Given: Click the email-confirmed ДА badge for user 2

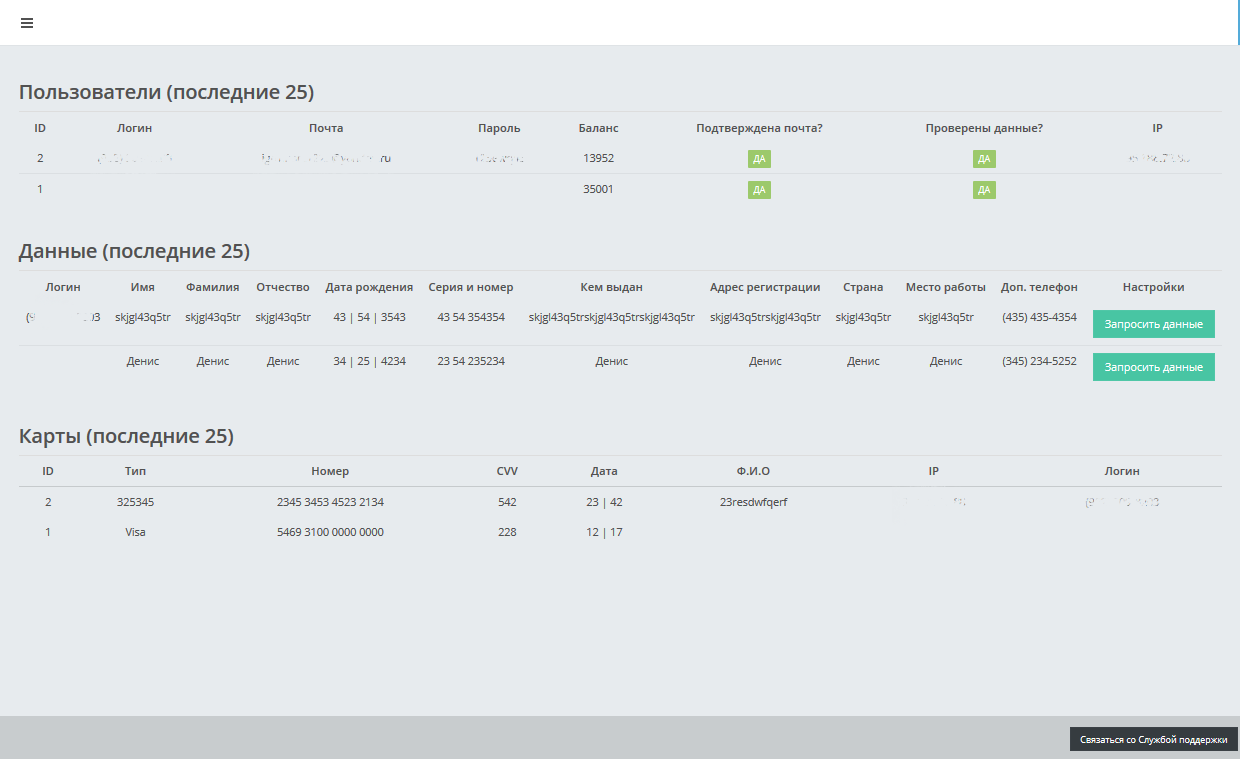Looking at the screenshot, I should point(759,159).
